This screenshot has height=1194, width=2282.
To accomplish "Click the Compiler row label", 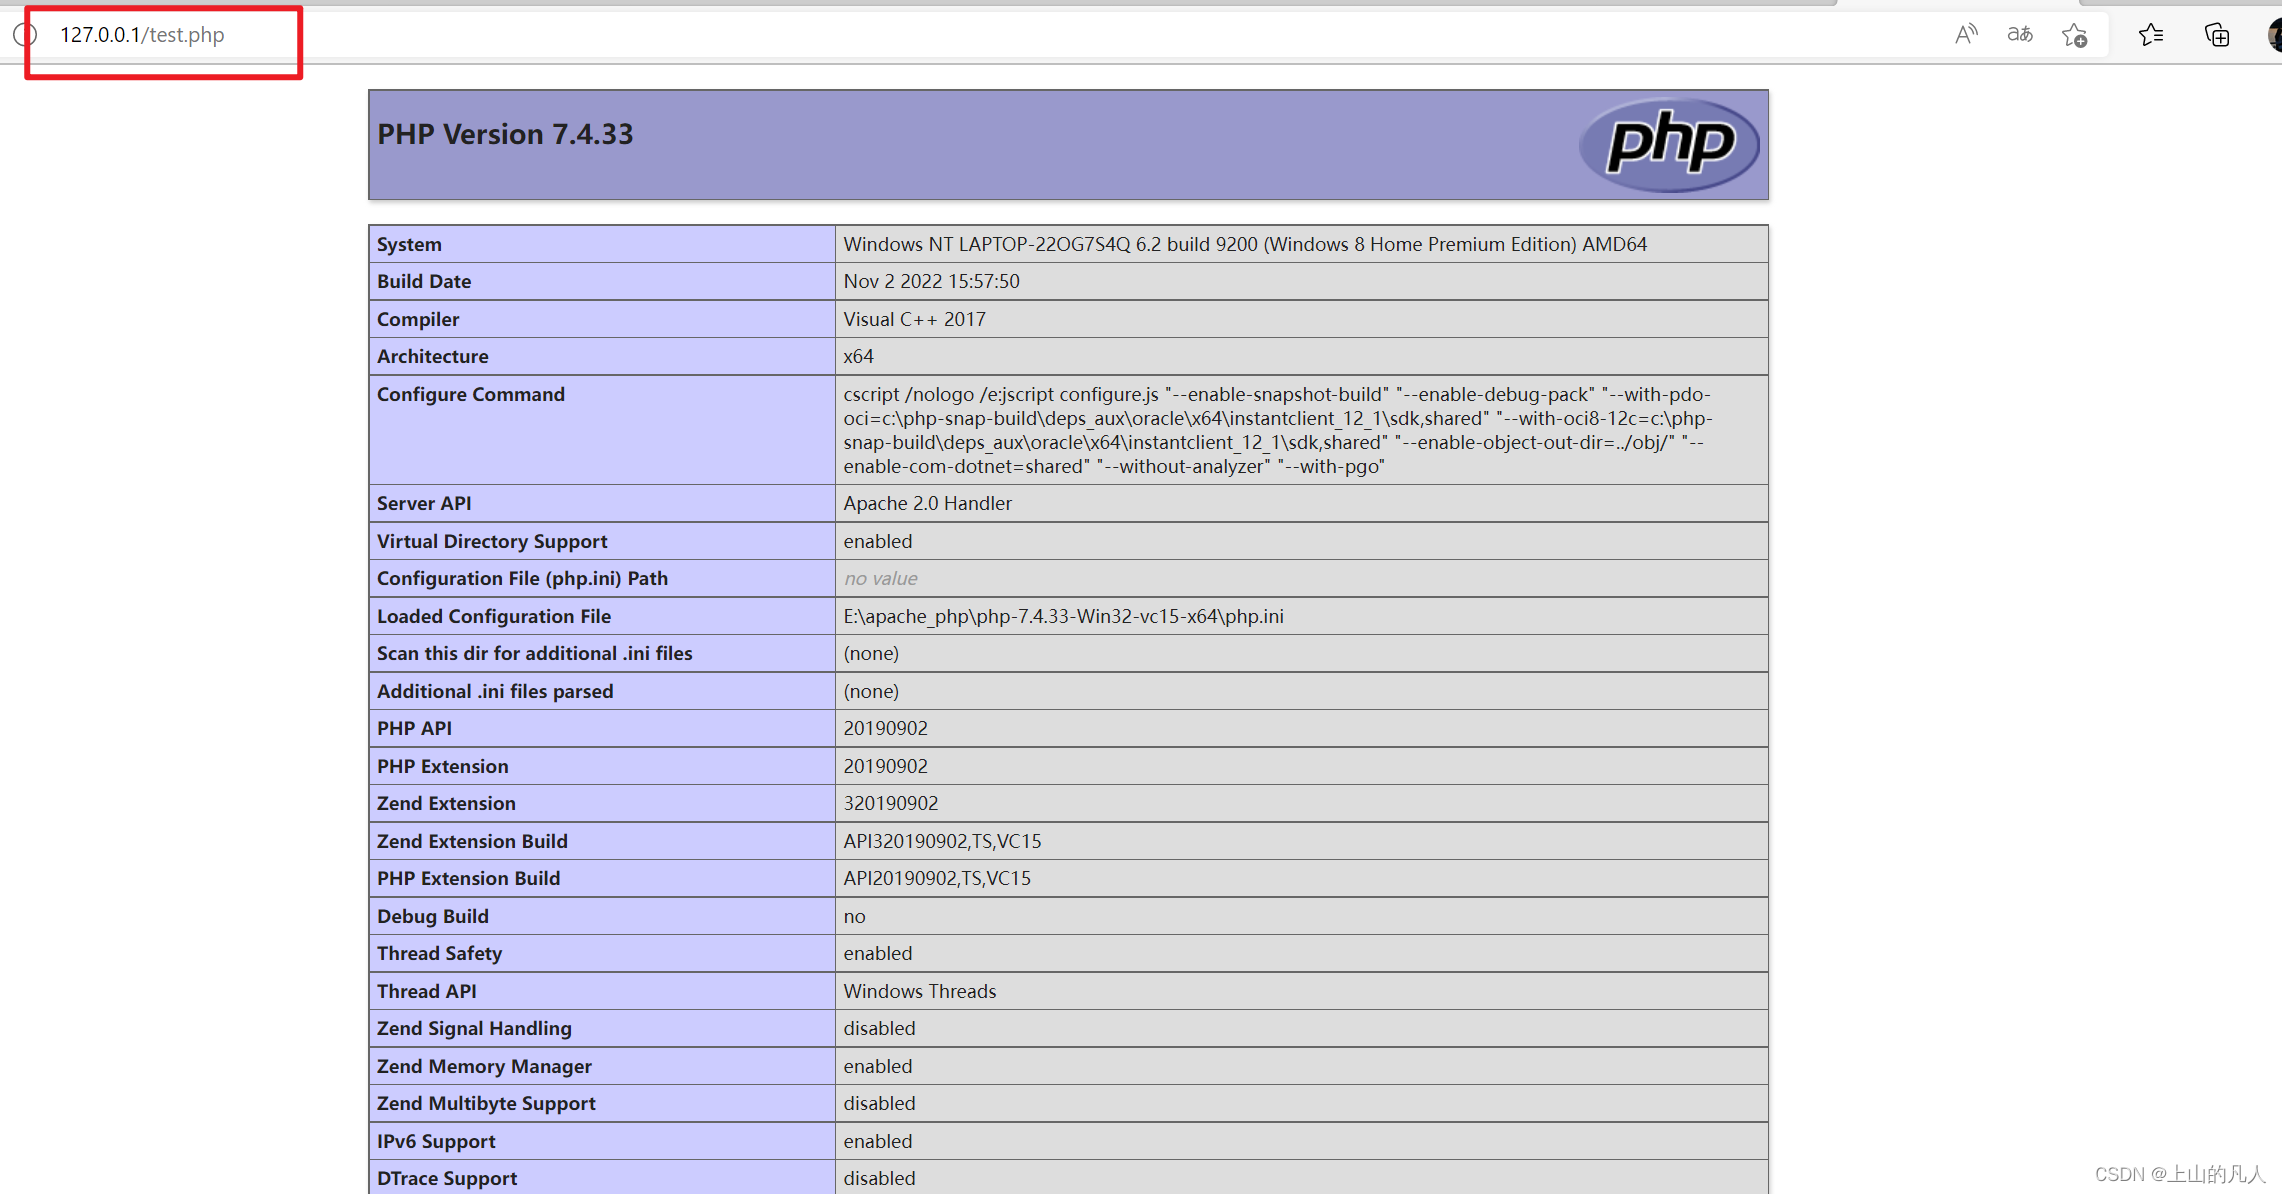I will click(418, 319).
